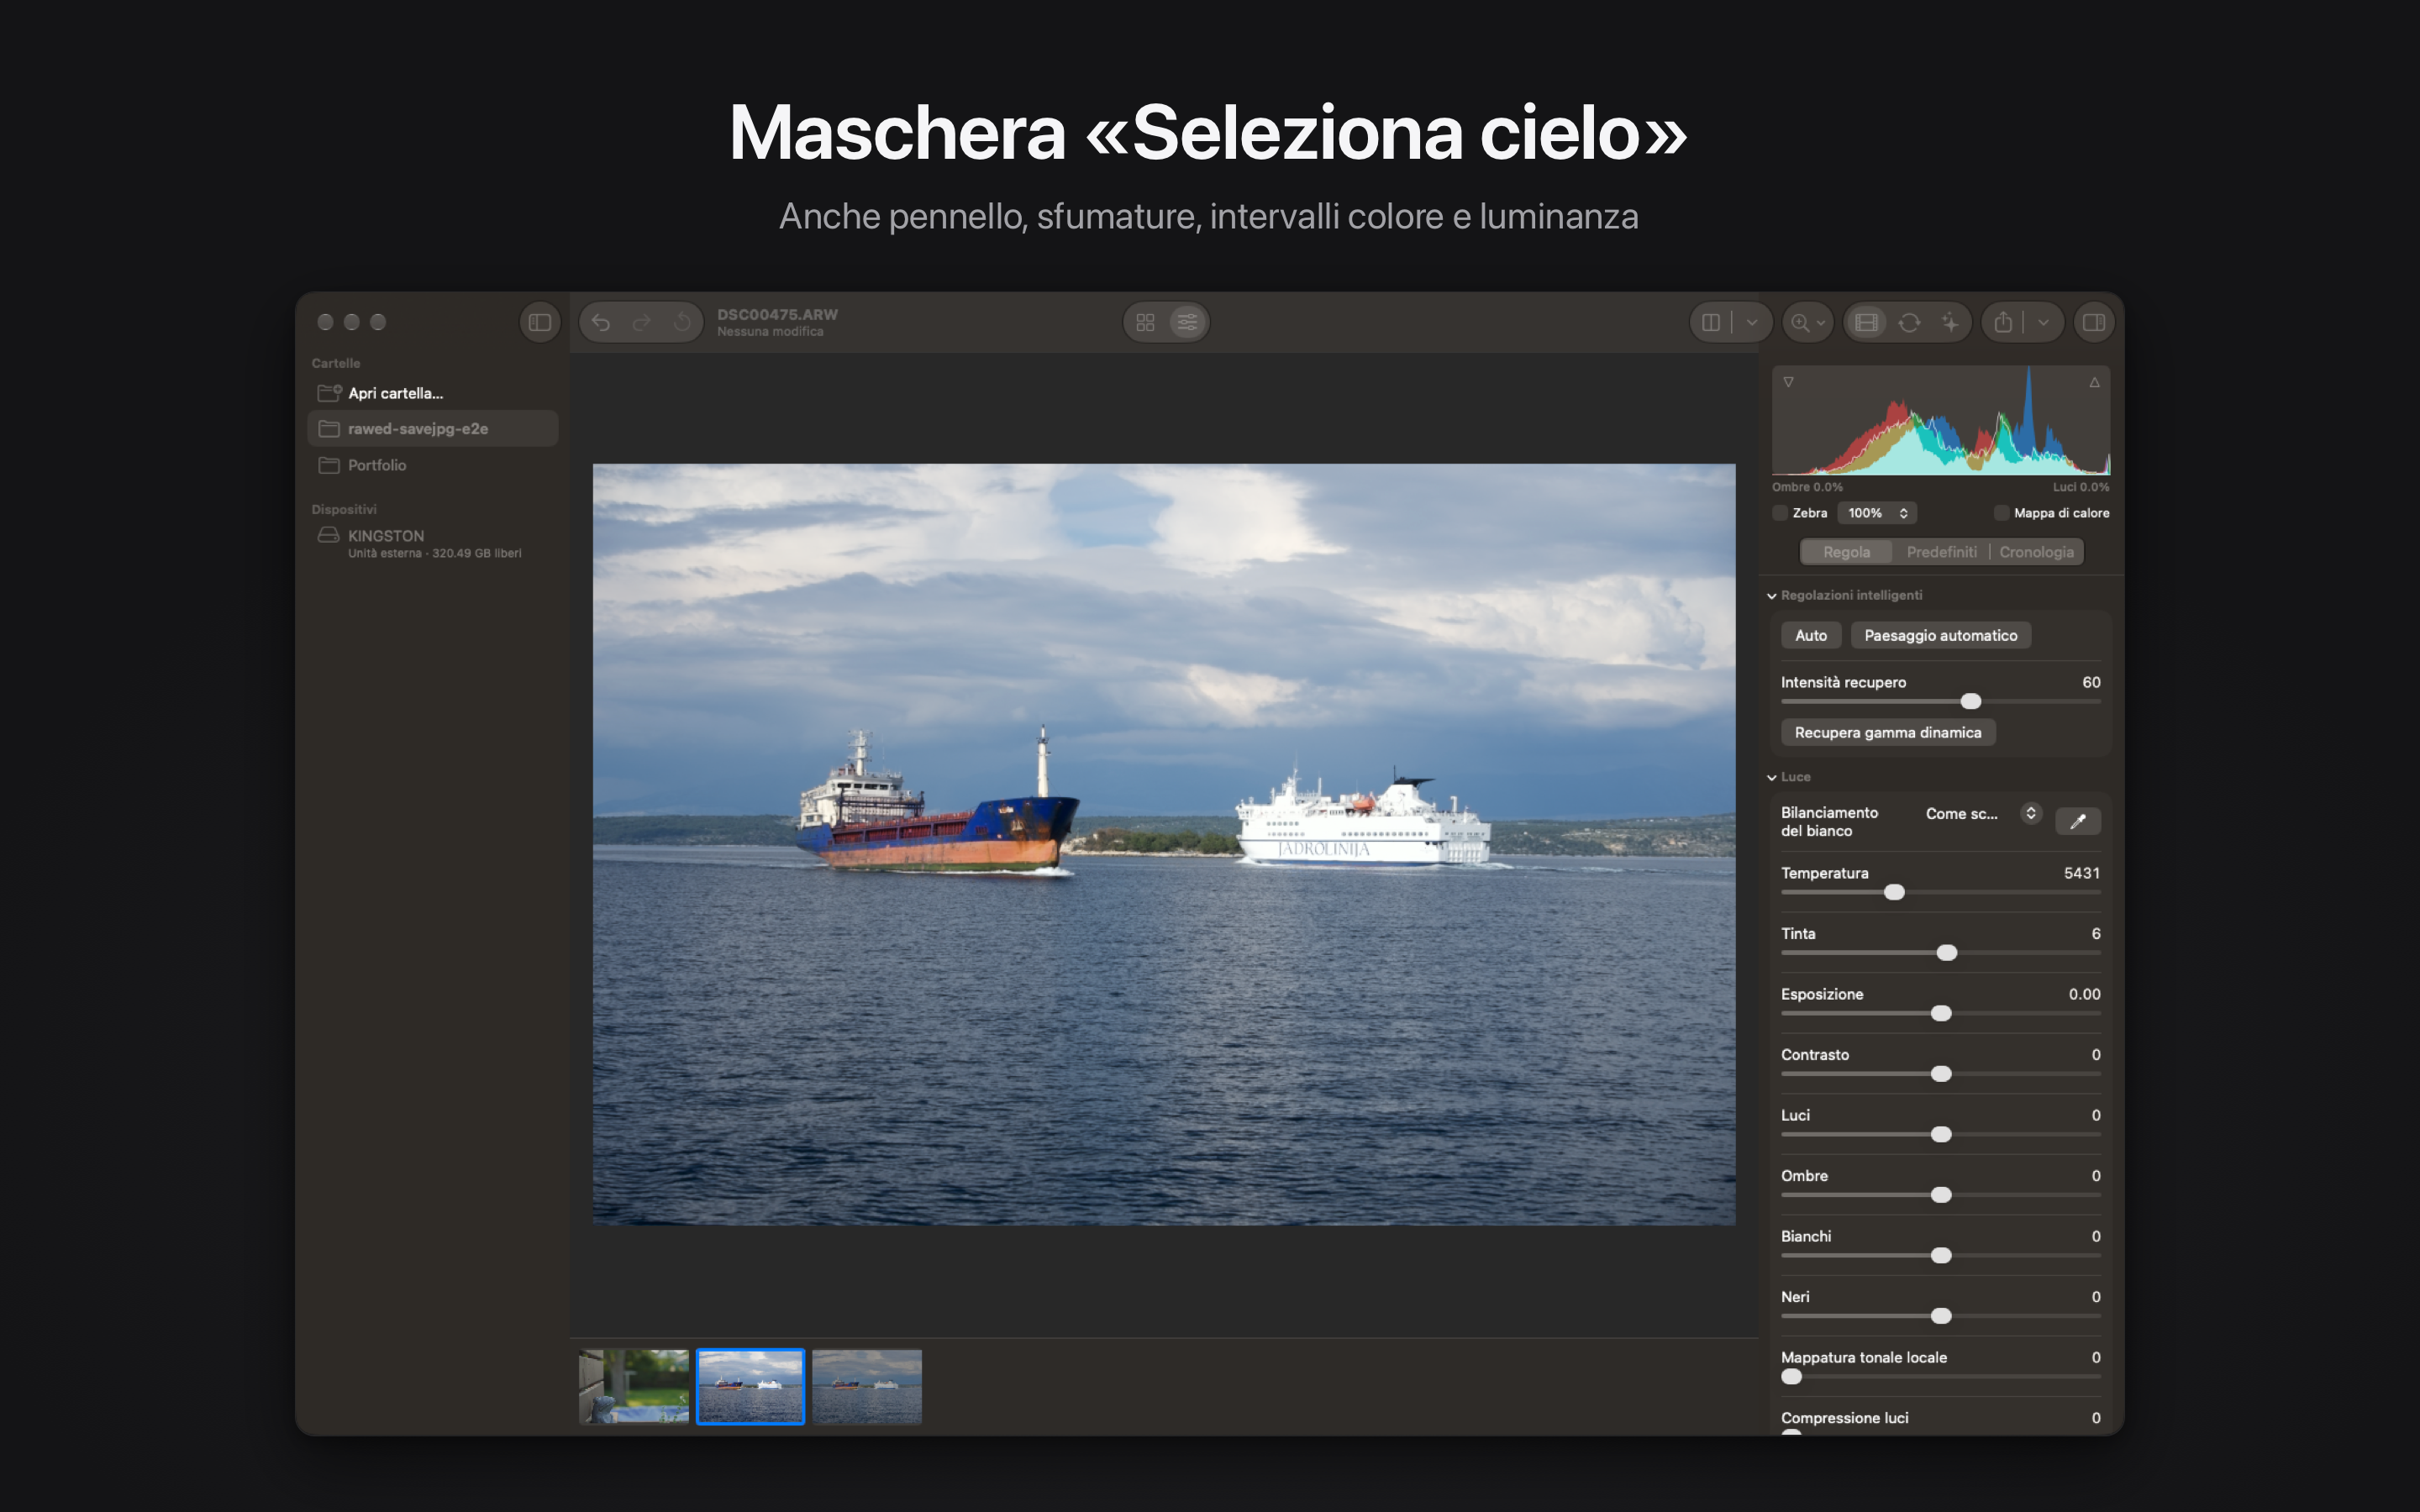This screenshot has width=2420, height=1512.
Task: Enable the Mappa di calore checkbox
Action: click(x=2001, y=513)
